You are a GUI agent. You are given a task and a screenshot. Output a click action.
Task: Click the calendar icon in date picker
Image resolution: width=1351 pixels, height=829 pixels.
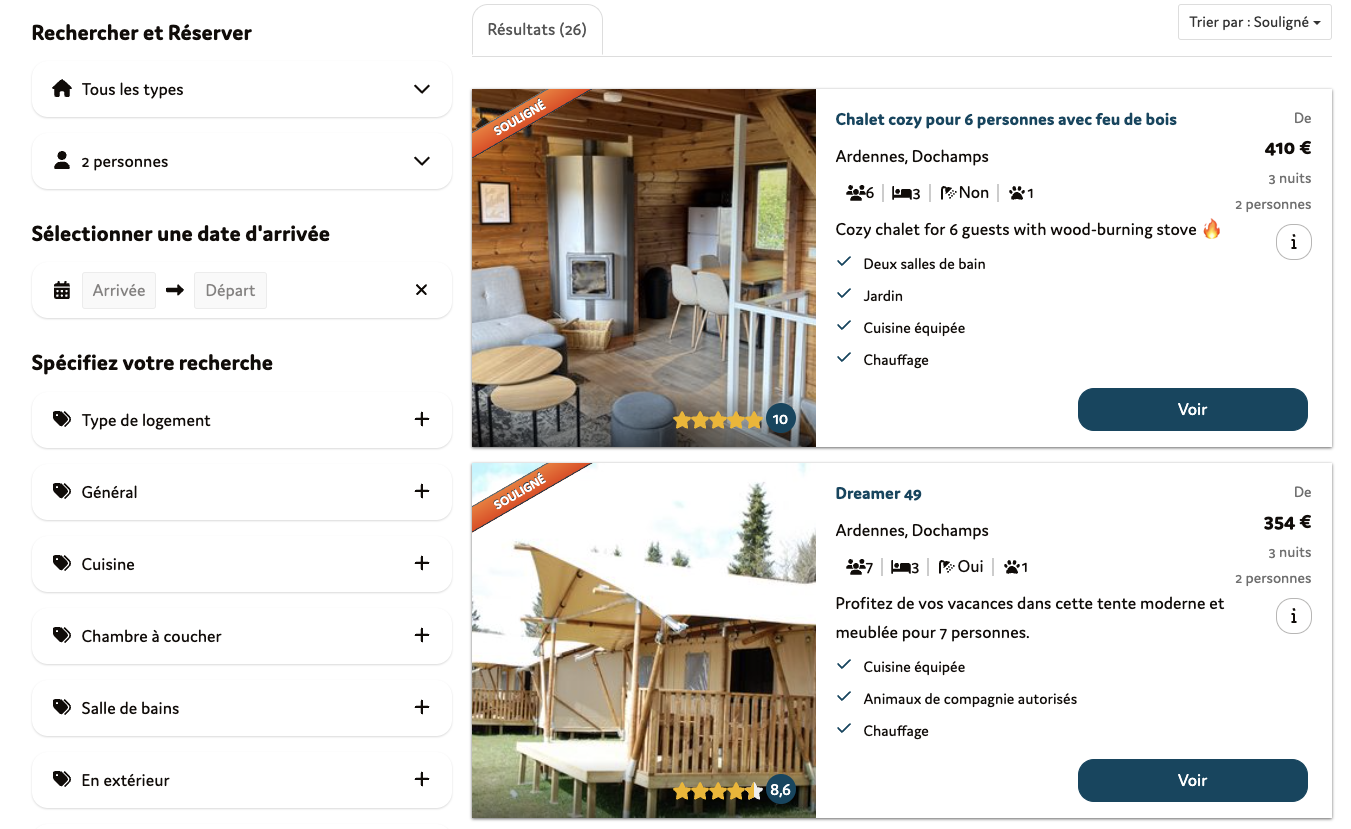[62, 290]
